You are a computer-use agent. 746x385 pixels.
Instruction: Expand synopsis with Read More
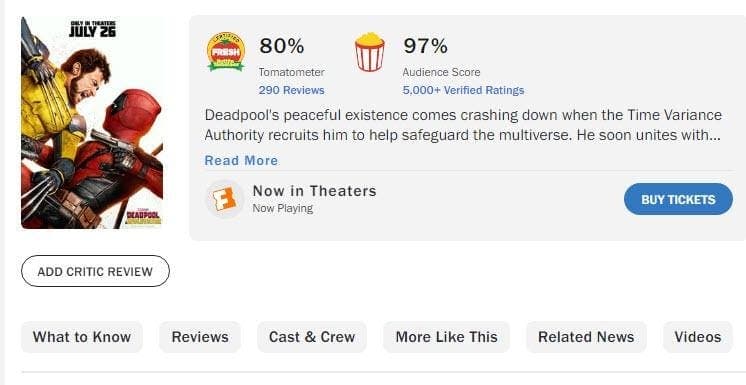coord(241,160)
